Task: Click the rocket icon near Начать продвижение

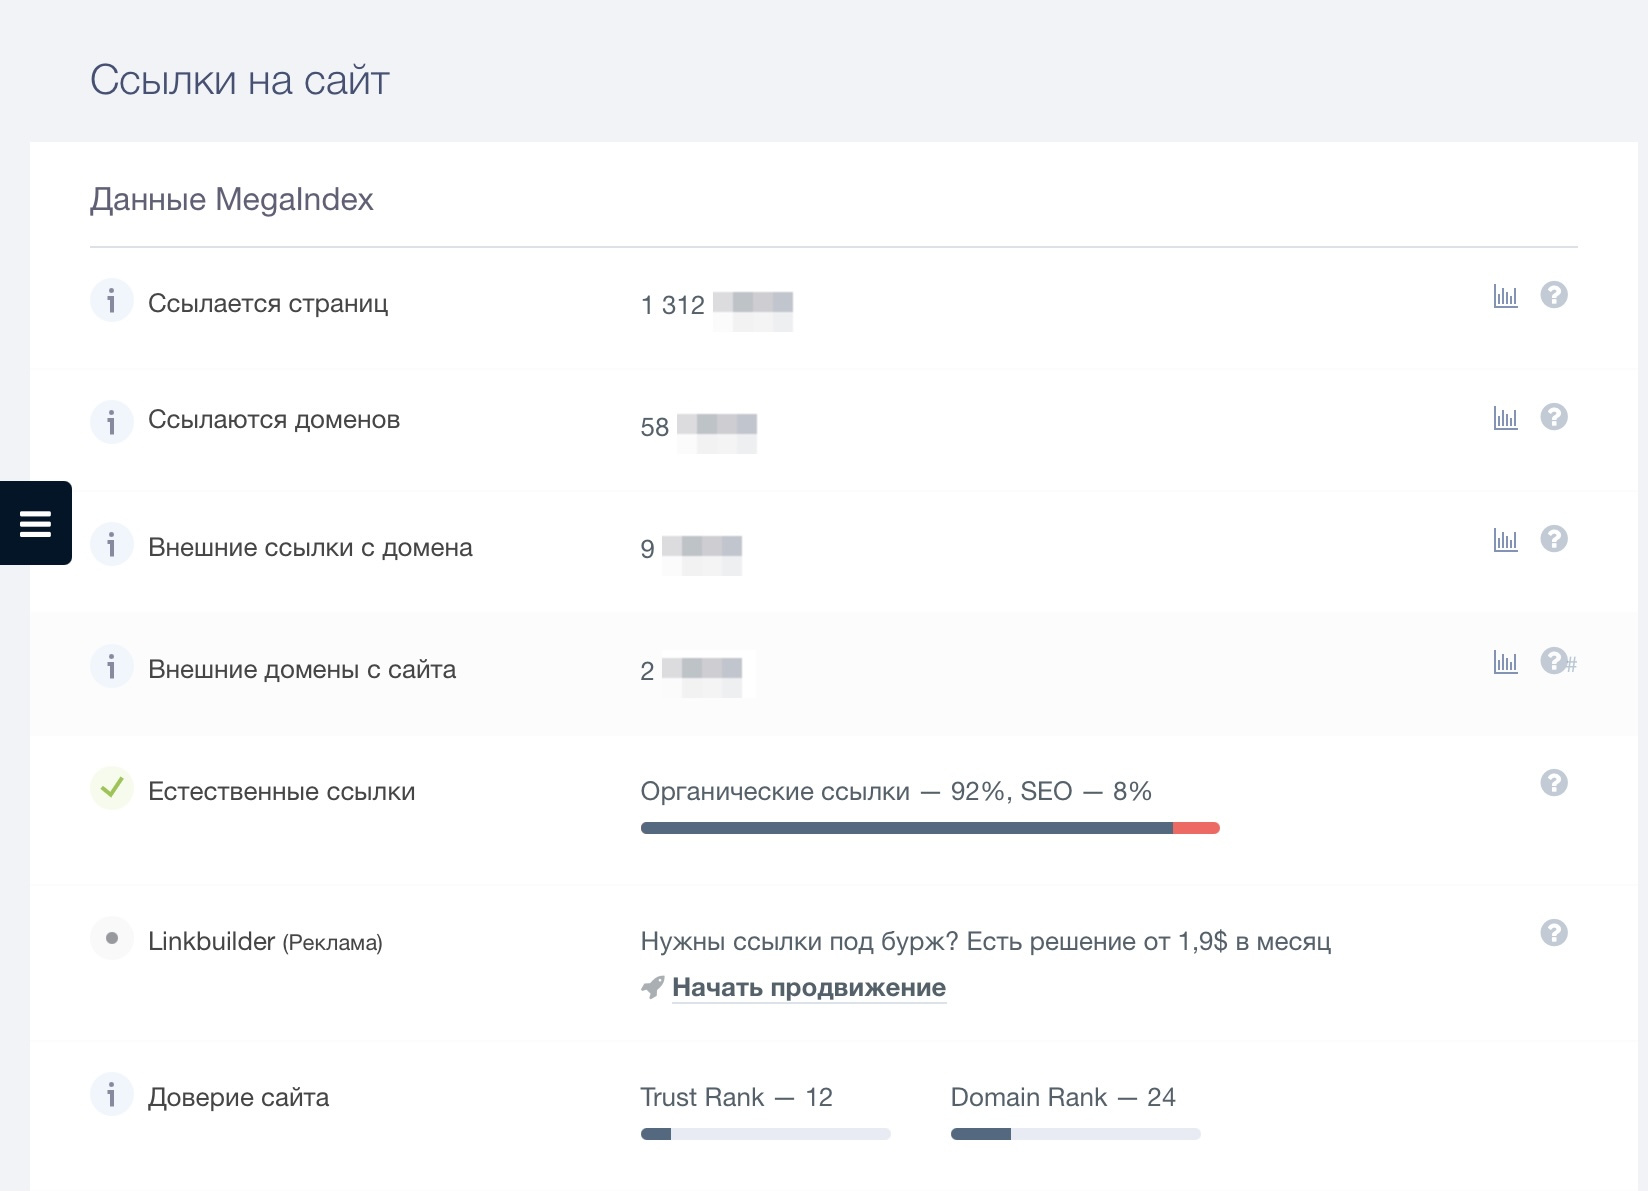Action: tap(652, 988)
